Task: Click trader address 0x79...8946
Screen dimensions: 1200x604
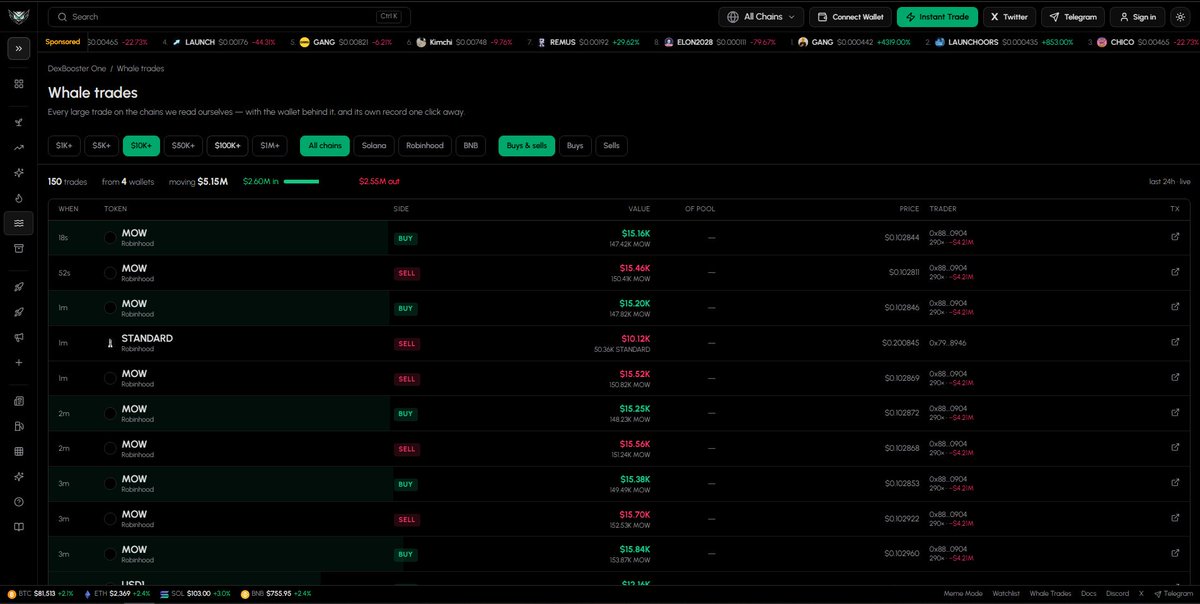Action: (948, 343)
